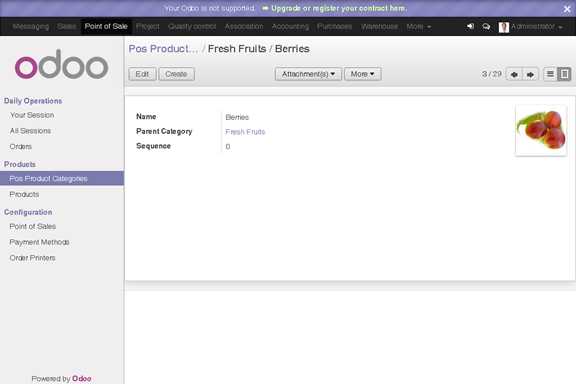The width and height of the screenshot is (576, 384).
Task: Open the More actions dropdown
Action: pyautogui.click(x=363, y=74)
